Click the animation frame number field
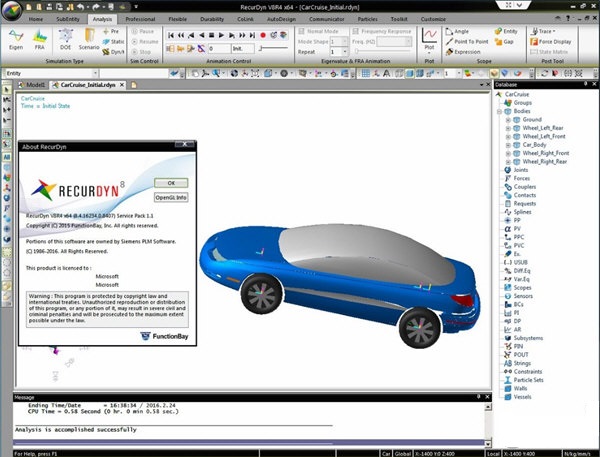Screen dimensions: 600x457 219,49
